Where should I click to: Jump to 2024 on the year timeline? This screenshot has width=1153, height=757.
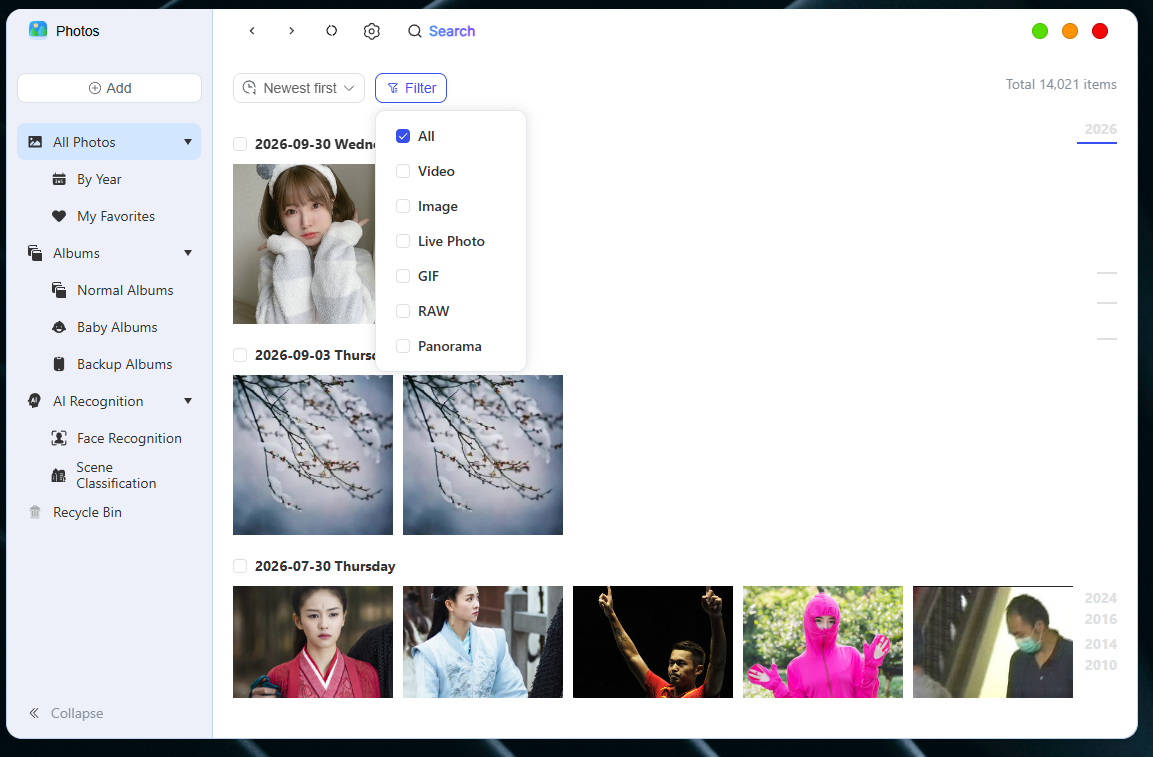tap(1101, 598)
